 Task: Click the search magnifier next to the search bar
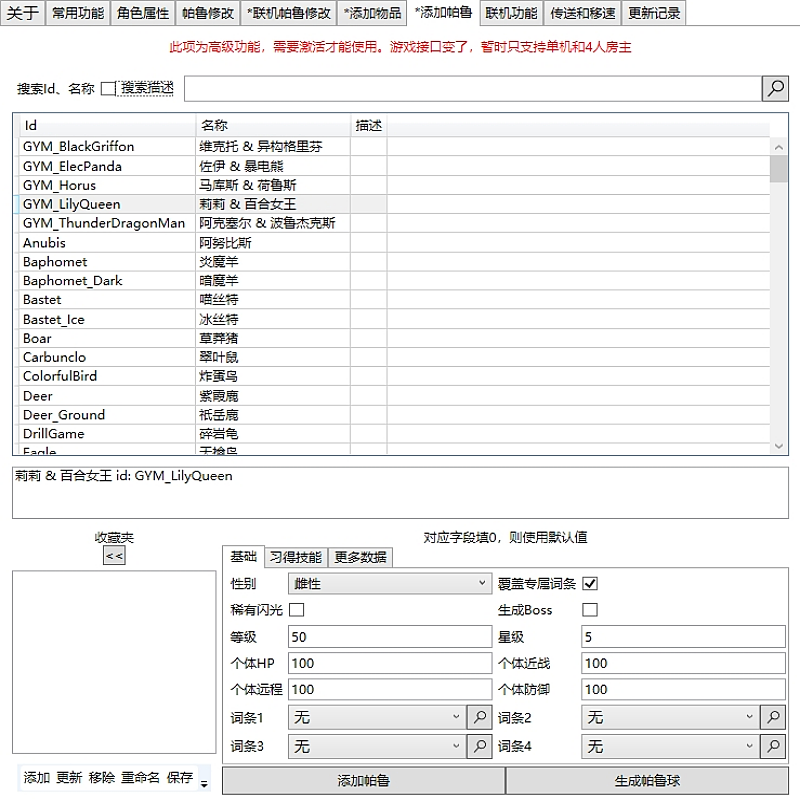pyautogui.click(x=775, y=88)
